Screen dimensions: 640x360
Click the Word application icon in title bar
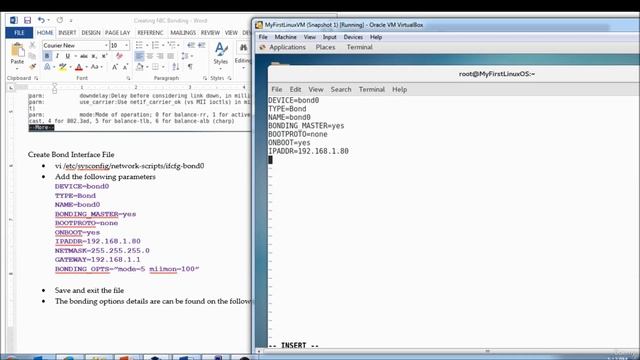pyautogui.click(x=13, y=20)
